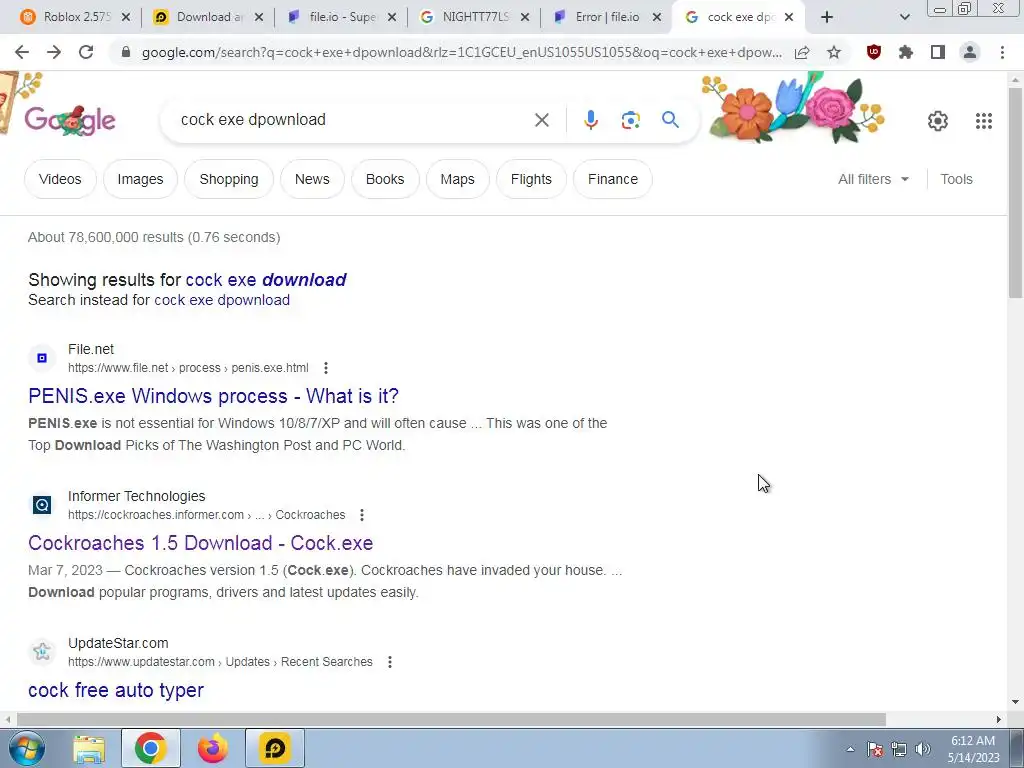1024x768 pixels.
Task: Submit the search with the magnifier icon
Action: pyautogui.click(x=670, y=120)
